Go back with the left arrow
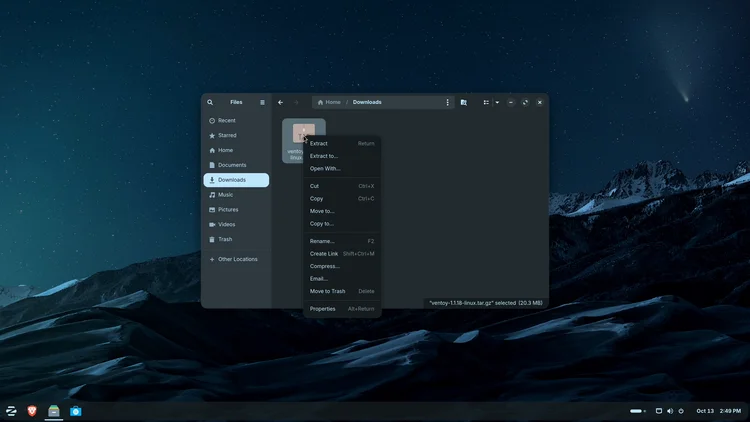Screen dimensions: 750x422 click(x=281, y=102)
